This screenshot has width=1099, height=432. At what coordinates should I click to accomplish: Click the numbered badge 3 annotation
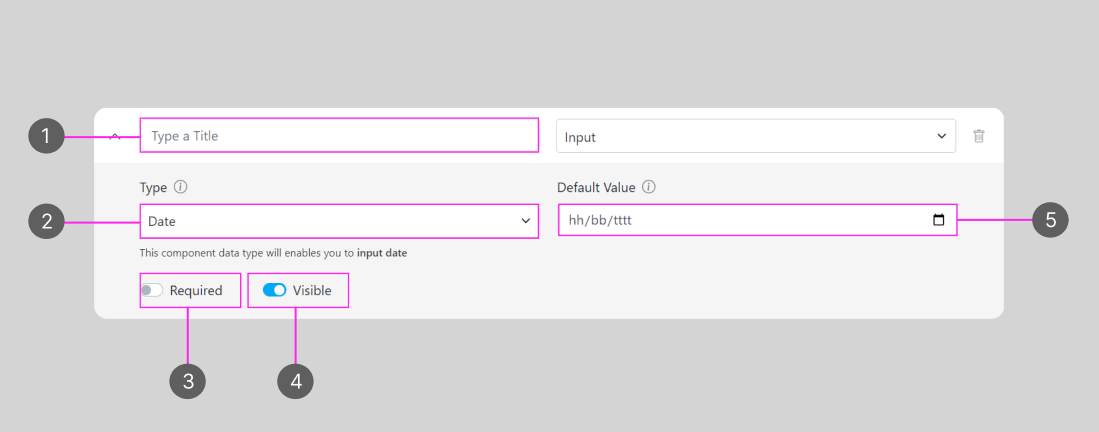click(x=187, y=381)
